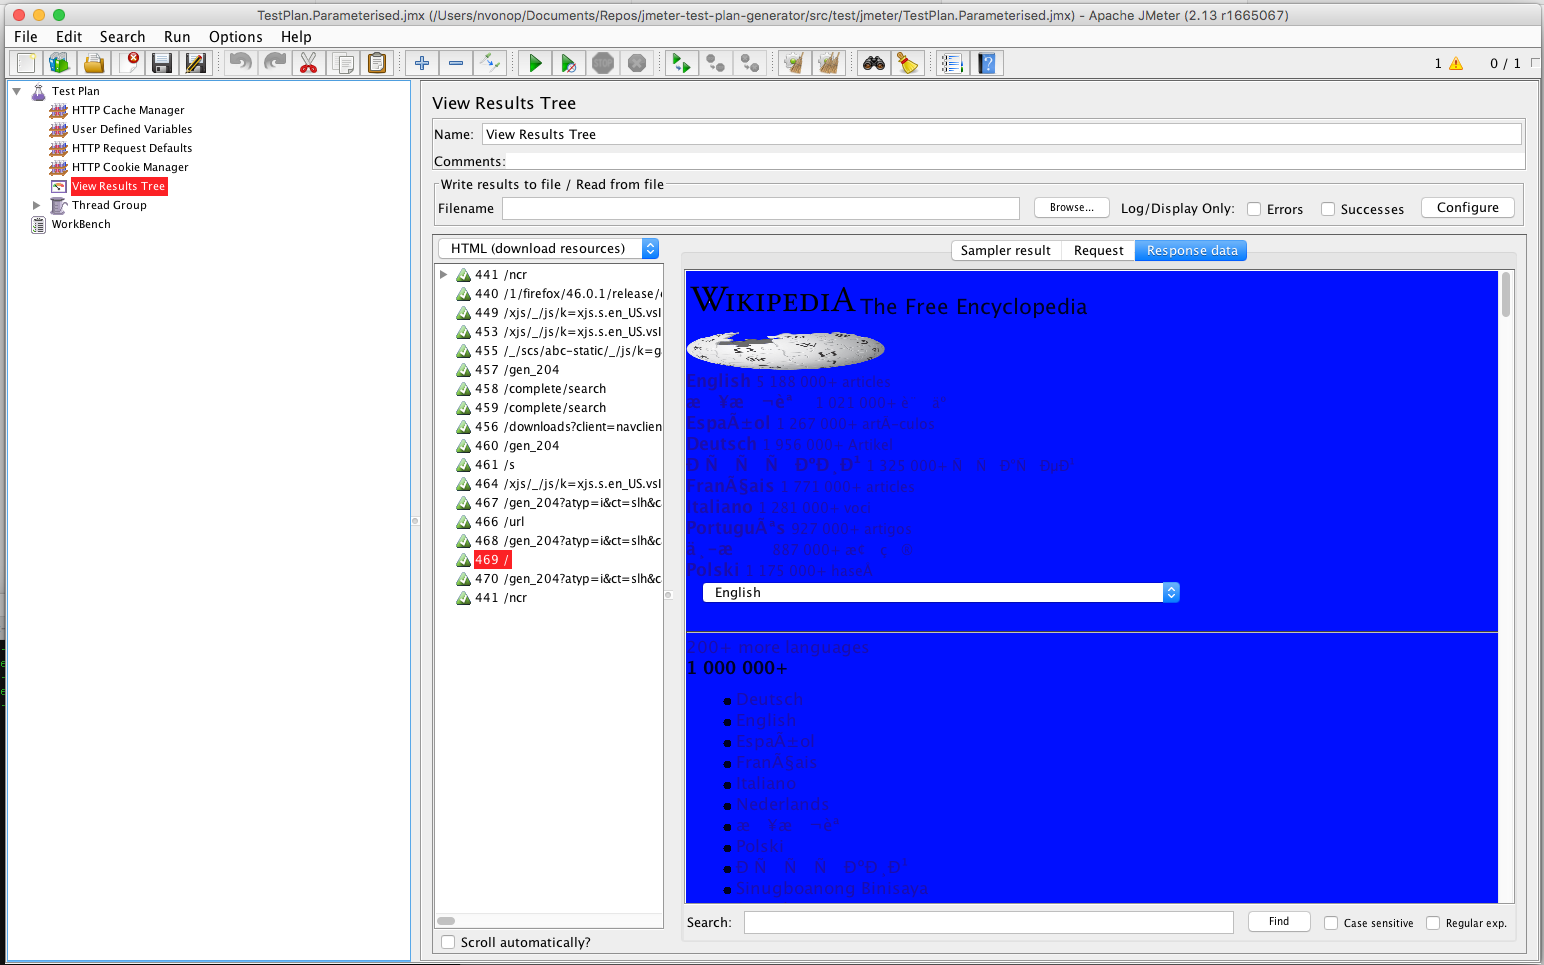The width and height of the screenshot is (1544, 965).
Task: Switch to the Sampler result tab
Action: 1006,251
